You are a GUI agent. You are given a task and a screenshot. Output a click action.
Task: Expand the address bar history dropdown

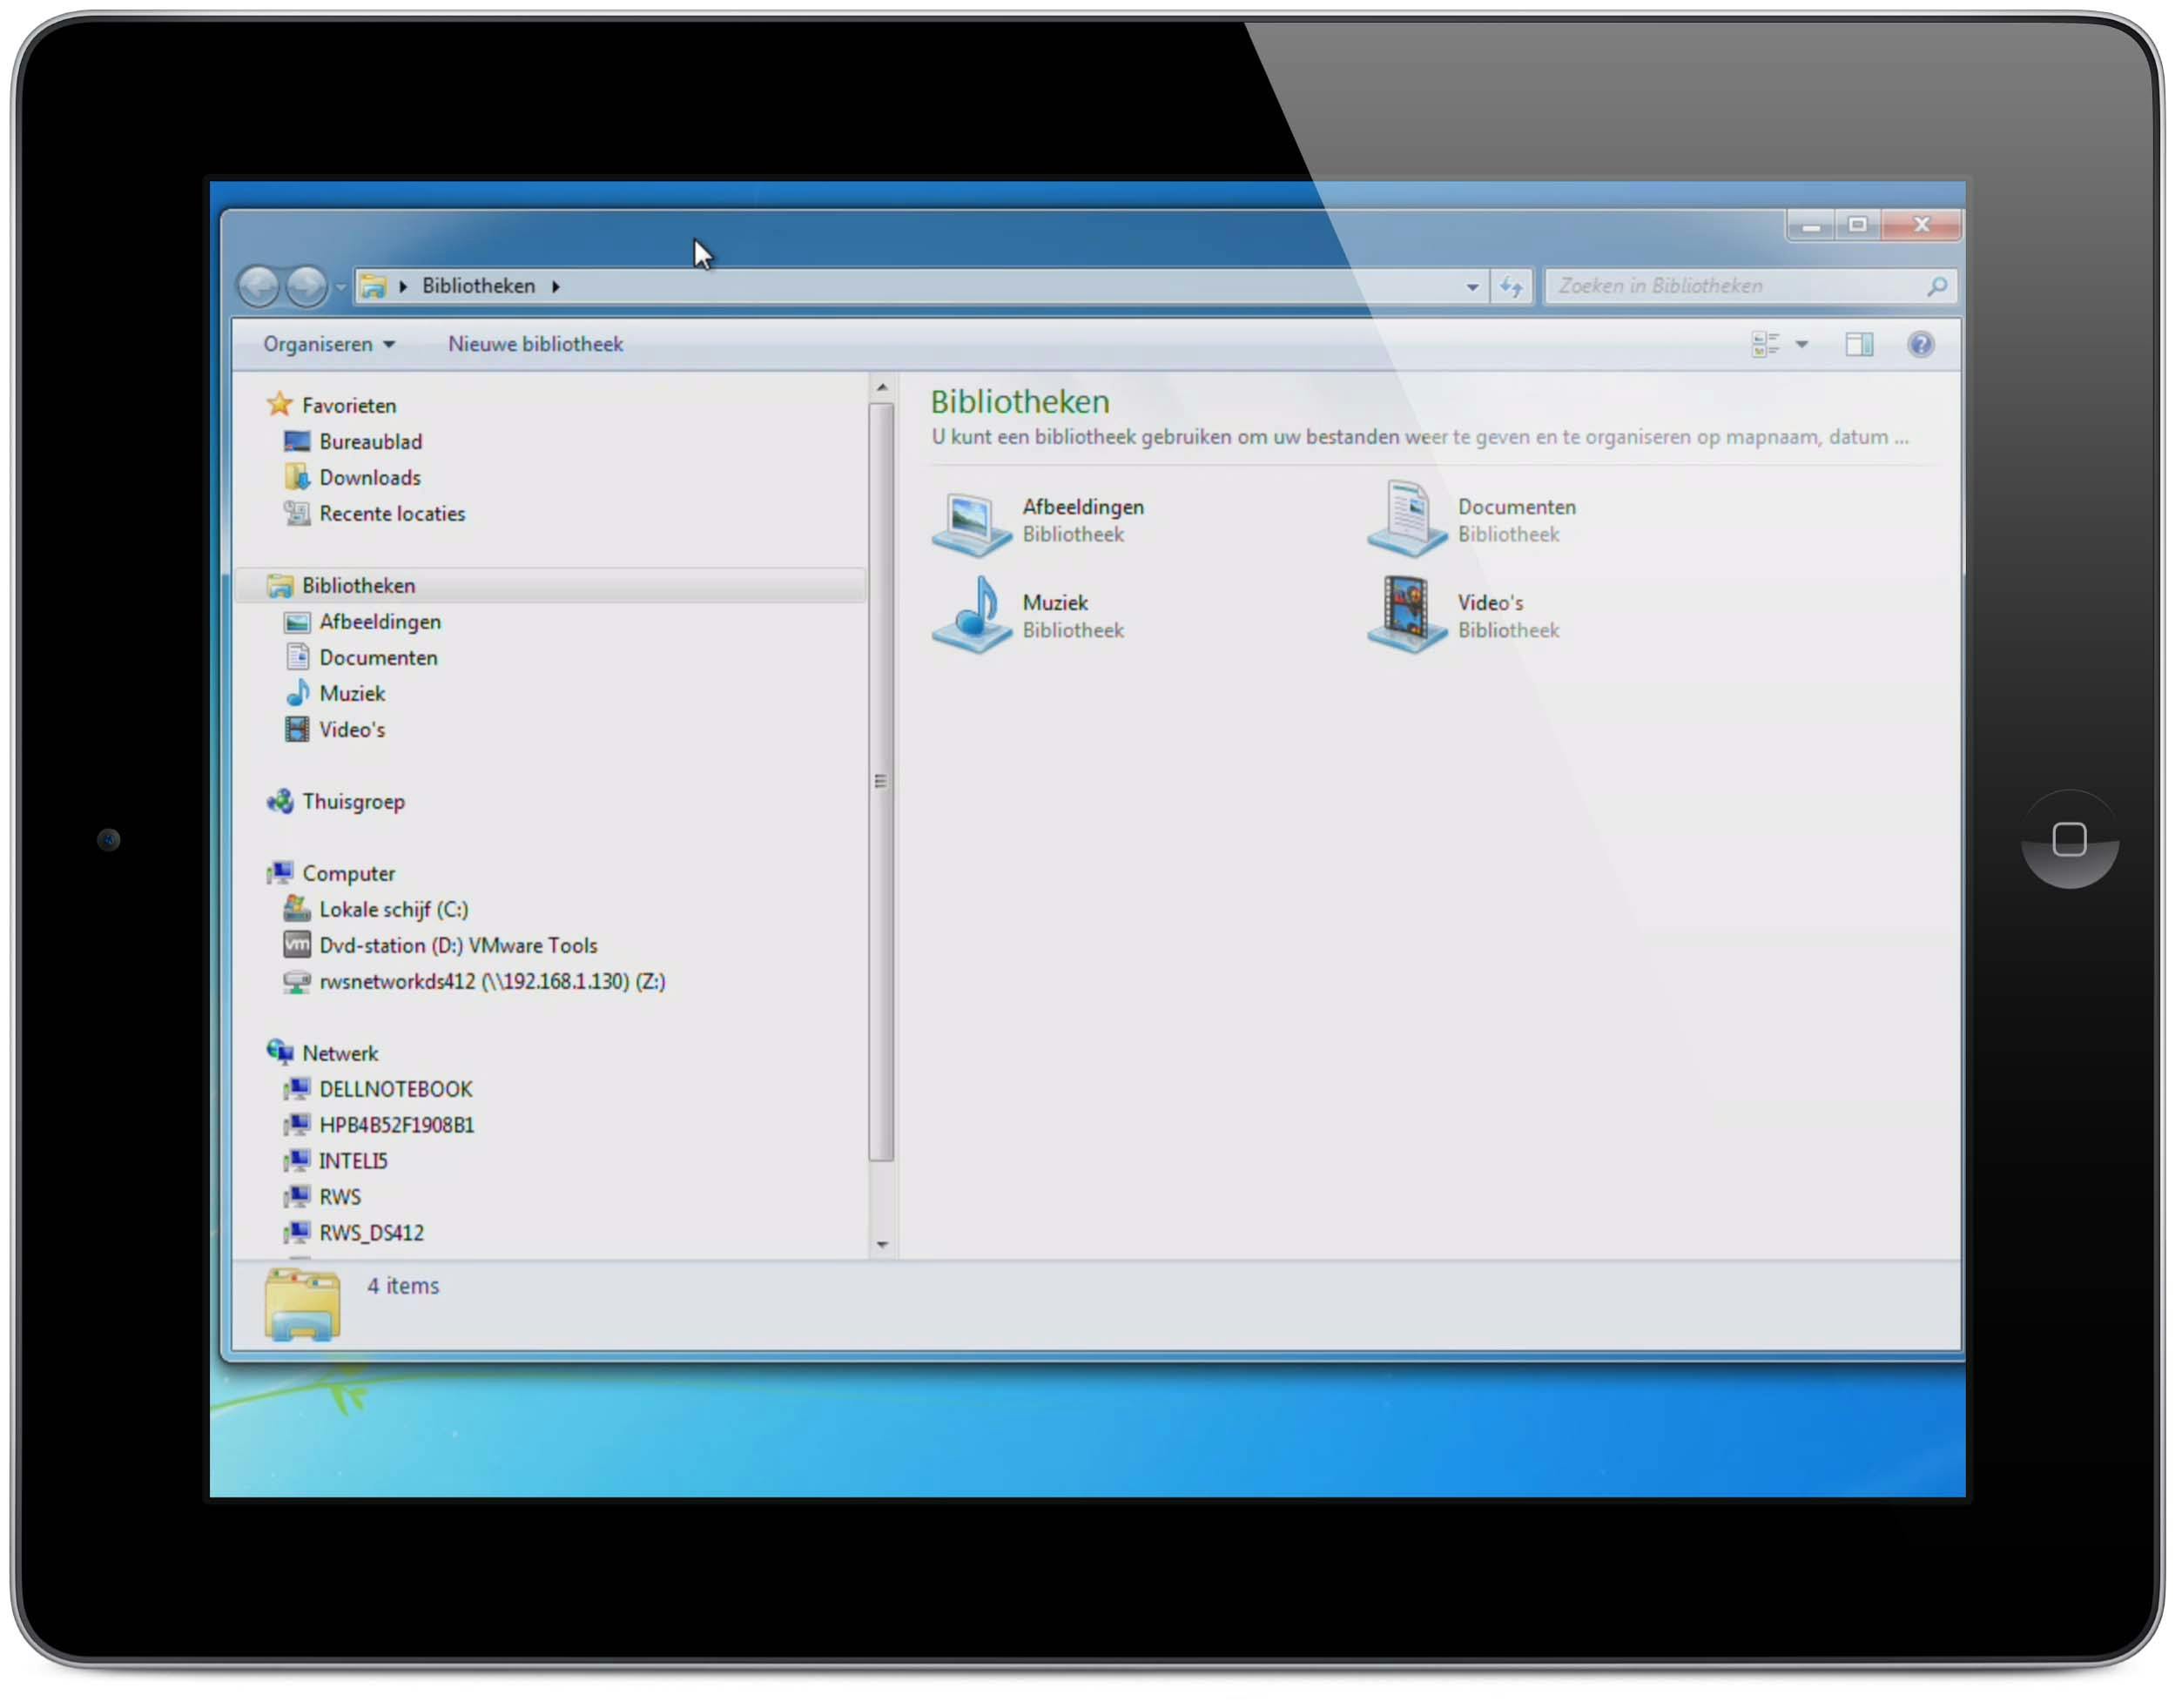point(1472,287)
